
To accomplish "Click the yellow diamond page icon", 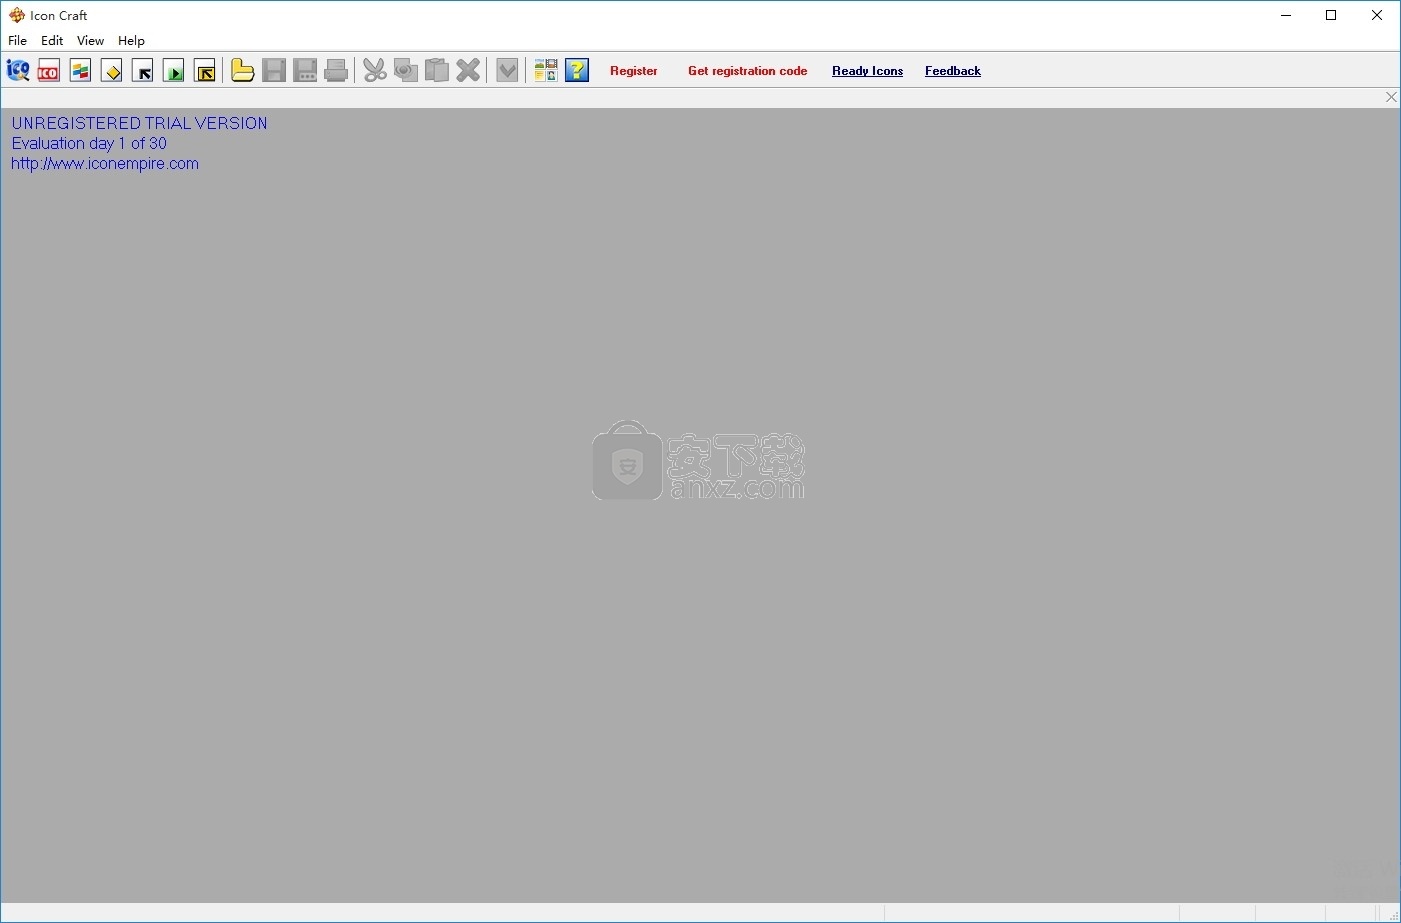I will [111, 70].
